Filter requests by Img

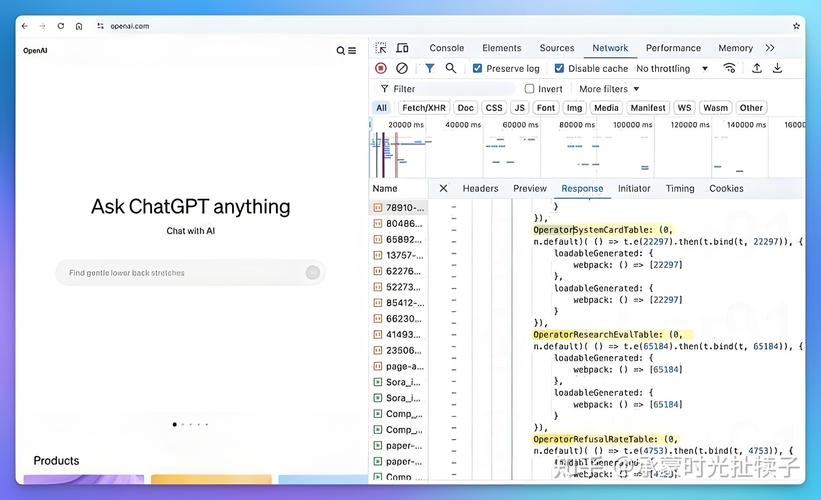point(574,108)
